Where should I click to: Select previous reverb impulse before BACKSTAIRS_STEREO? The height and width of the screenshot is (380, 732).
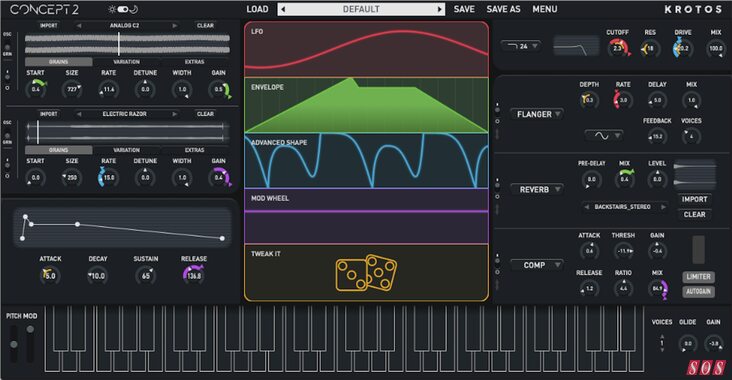point(587,207)
